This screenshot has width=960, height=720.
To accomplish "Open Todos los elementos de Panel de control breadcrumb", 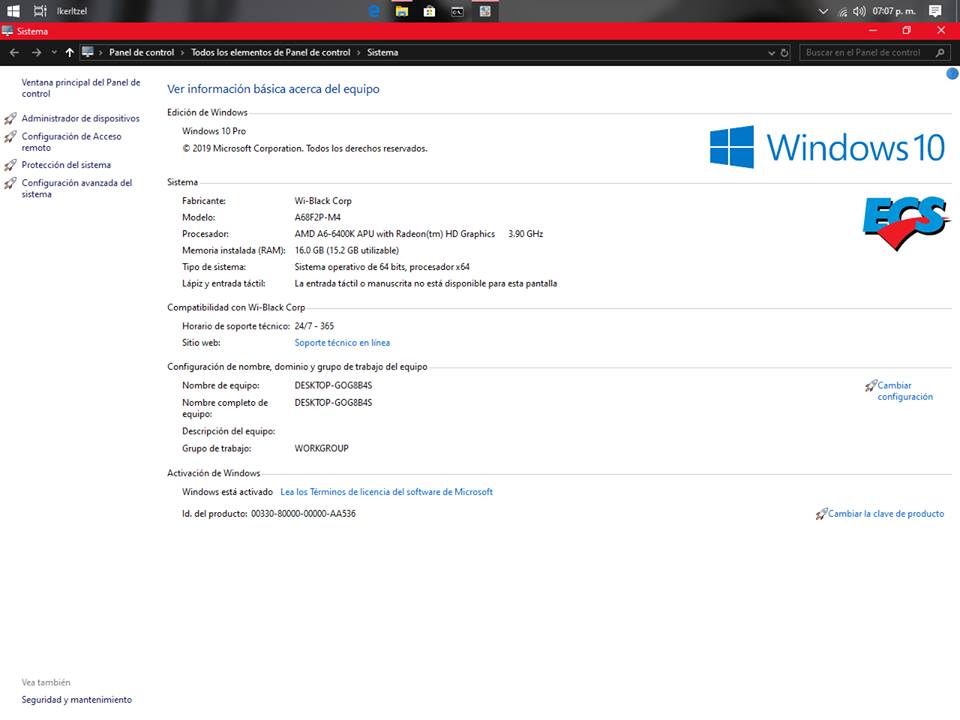I will [x=271, y=53].
